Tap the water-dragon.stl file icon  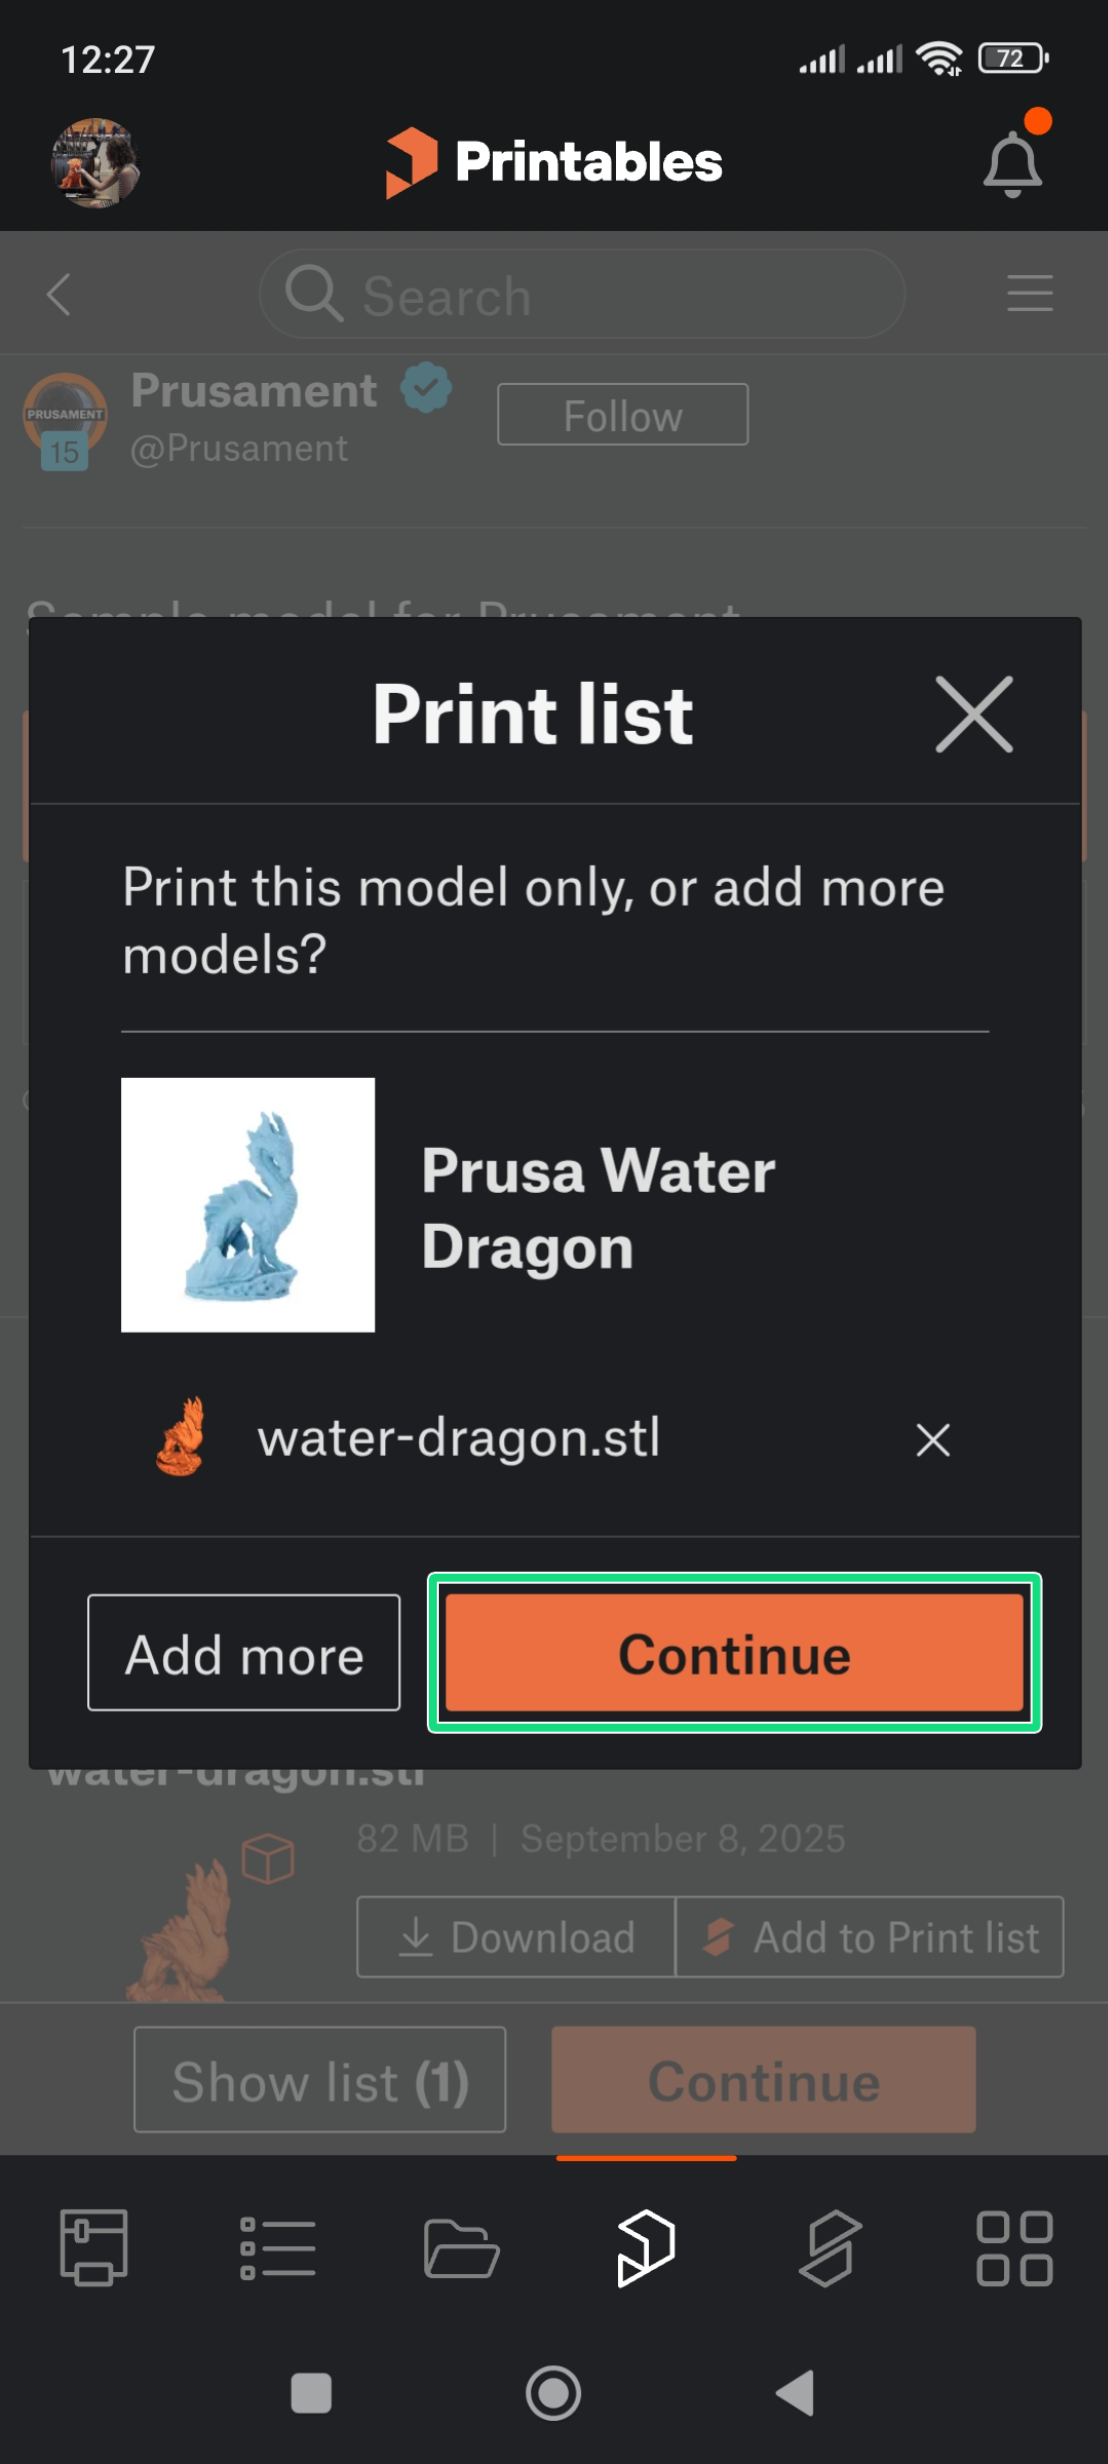point(181,1437)
